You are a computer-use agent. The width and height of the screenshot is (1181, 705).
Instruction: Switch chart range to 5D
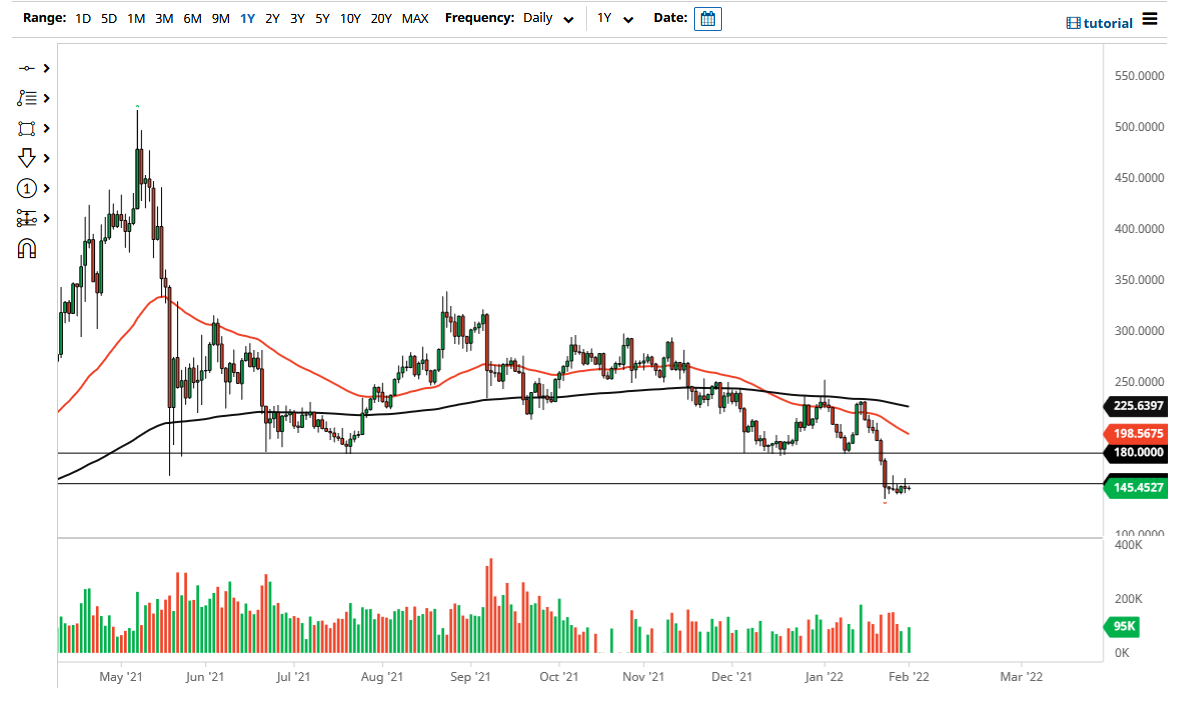pyautogui.click(x=109, y=18)
